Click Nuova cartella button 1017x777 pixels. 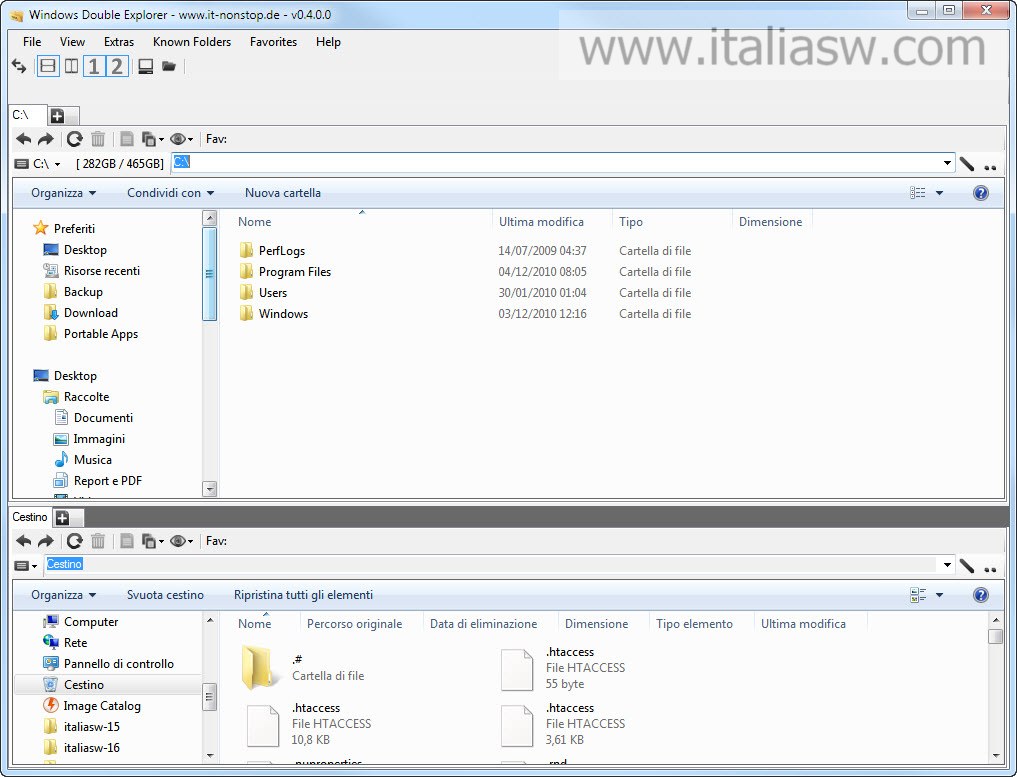283,193
